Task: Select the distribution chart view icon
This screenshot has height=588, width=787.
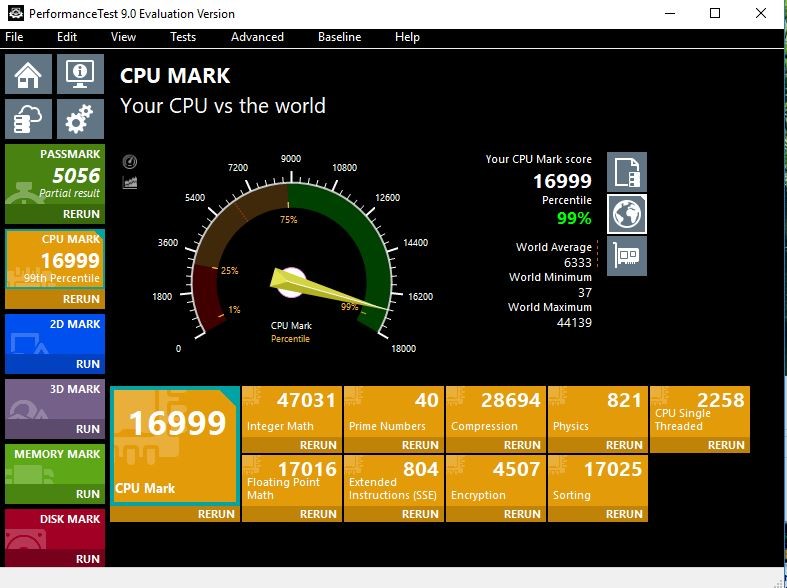Action: click(x=130, y=183)
